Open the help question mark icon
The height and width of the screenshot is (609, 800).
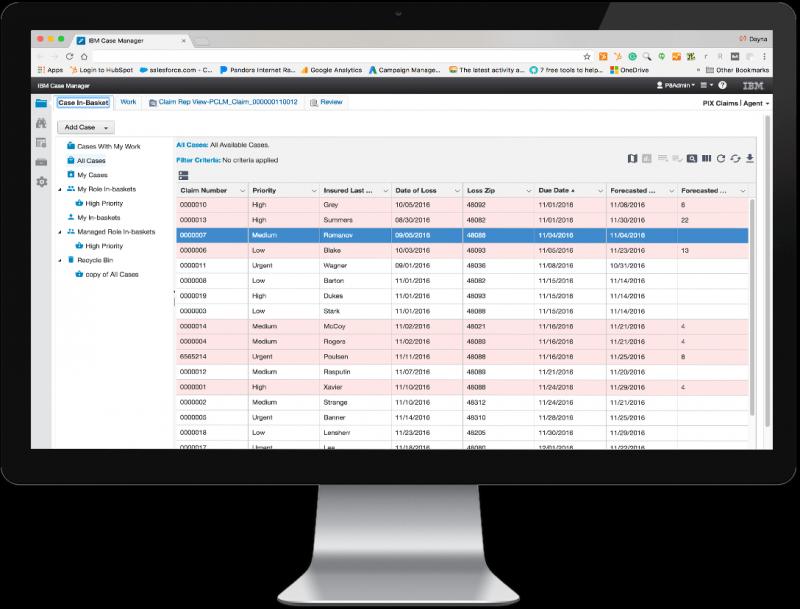point(722,85)
